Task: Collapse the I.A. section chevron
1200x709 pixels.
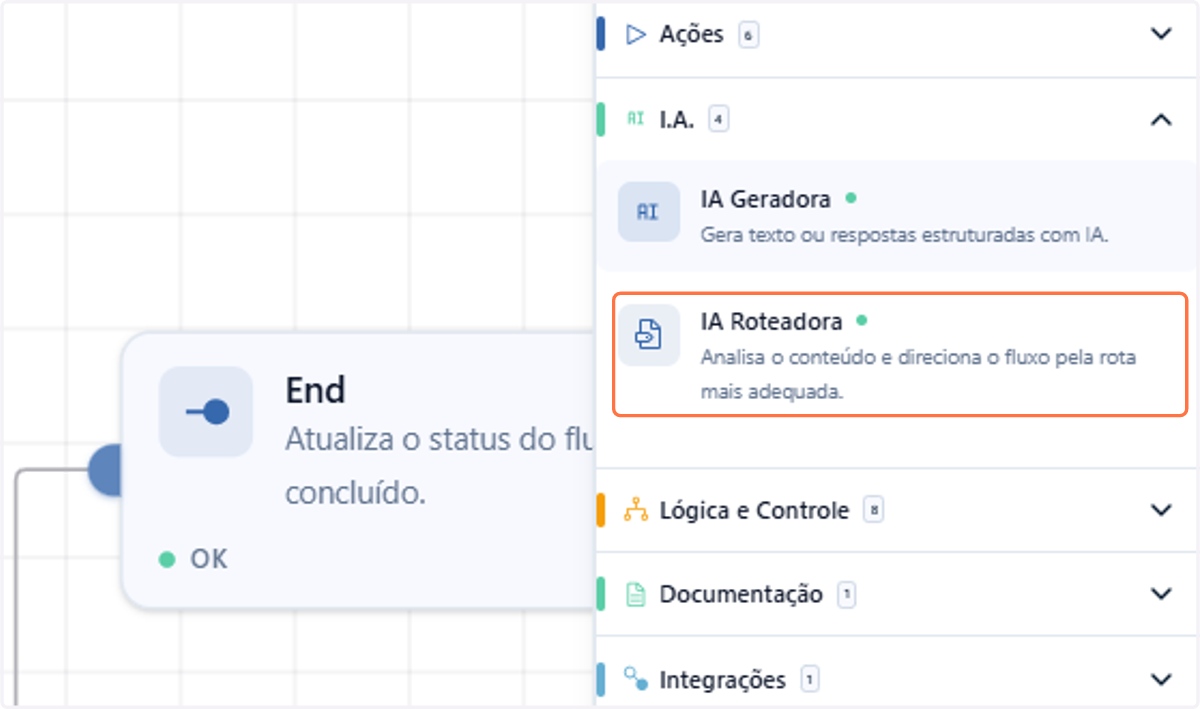Action: pyautogui.click(x=1161, y=119)
